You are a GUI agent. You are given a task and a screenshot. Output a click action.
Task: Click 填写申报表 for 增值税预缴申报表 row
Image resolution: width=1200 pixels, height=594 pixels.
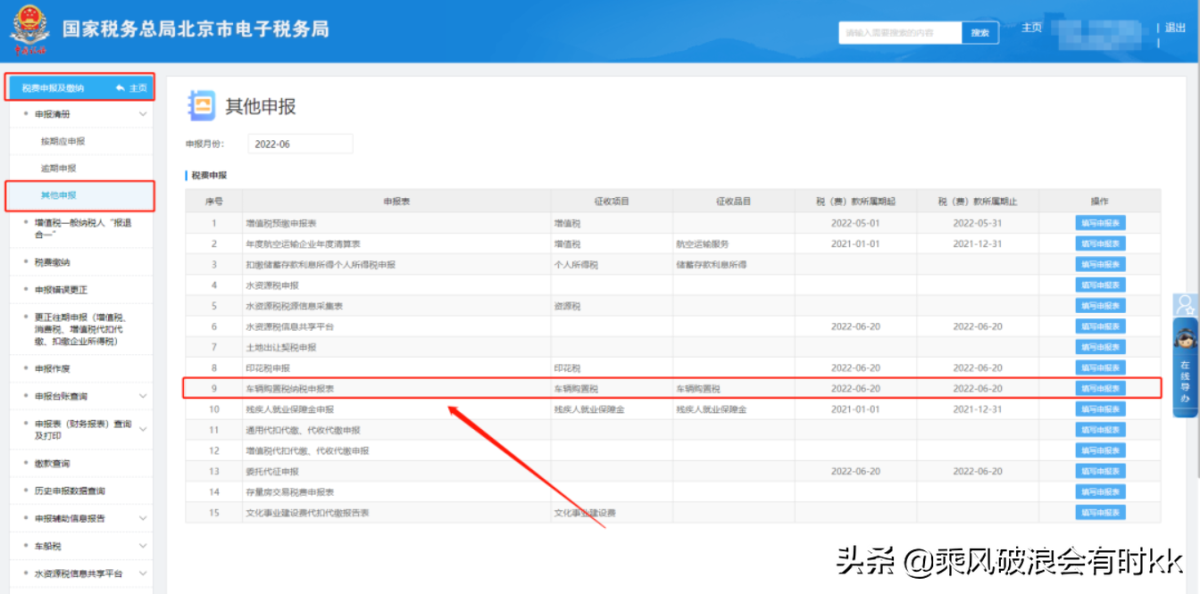pos(1100,223)
